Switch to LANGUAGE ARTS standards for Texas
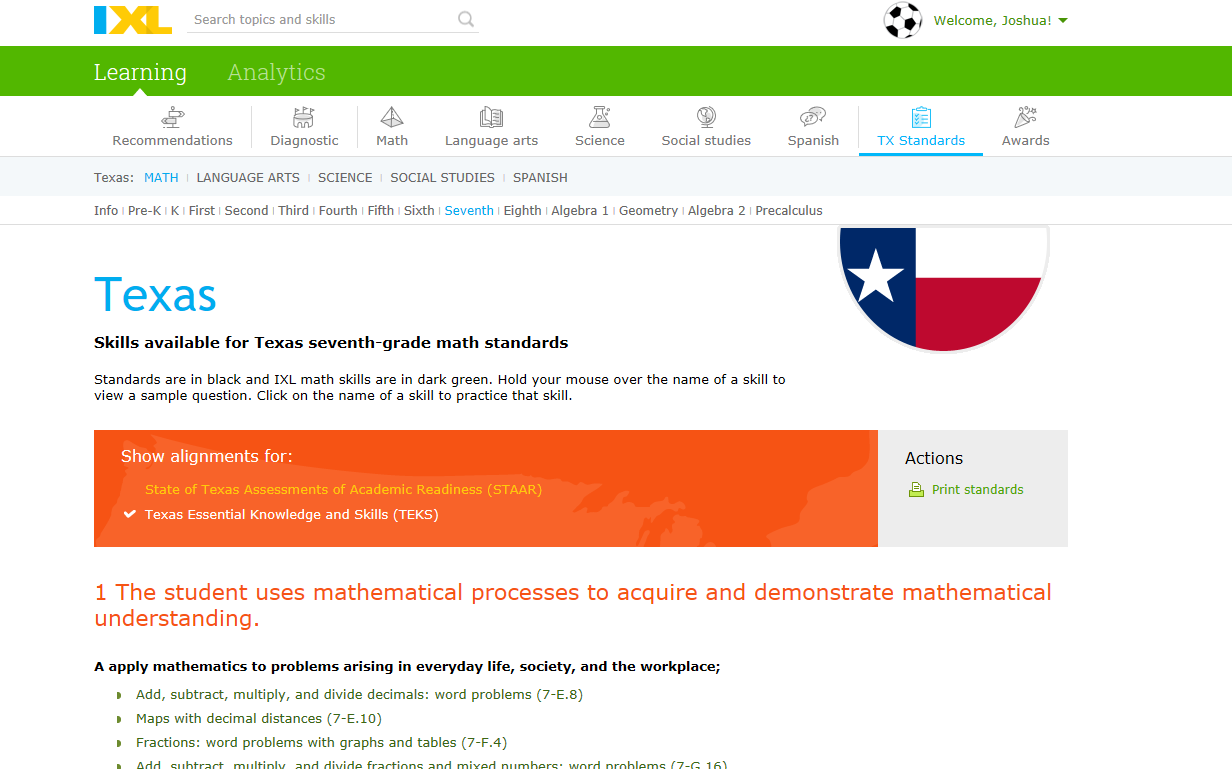 [248, 177]
